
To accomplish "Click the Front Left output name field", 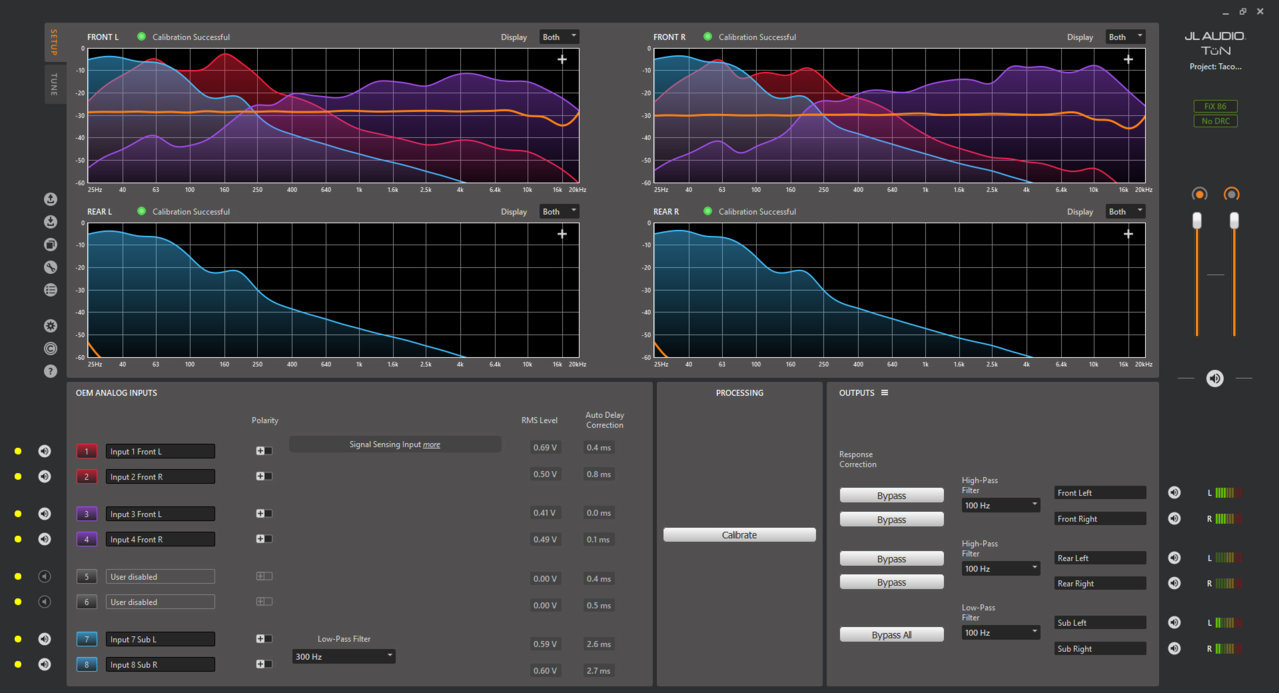I will point(1100,493).
